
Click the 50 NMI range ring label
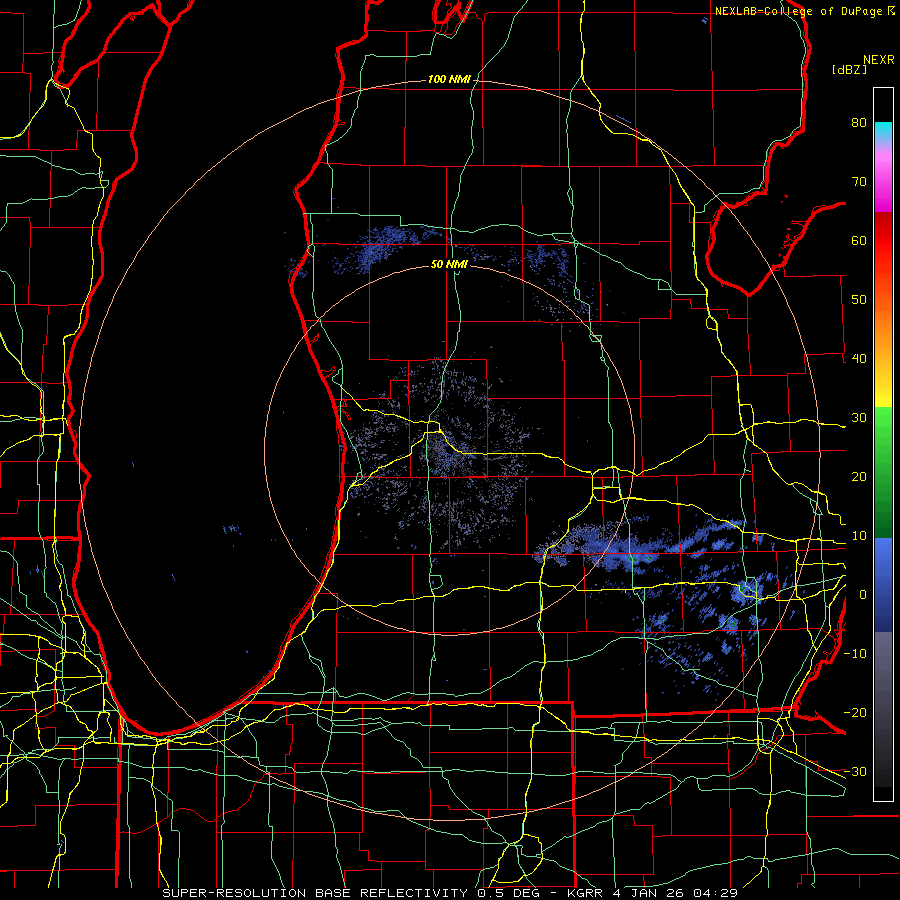[x=449, y=264]
